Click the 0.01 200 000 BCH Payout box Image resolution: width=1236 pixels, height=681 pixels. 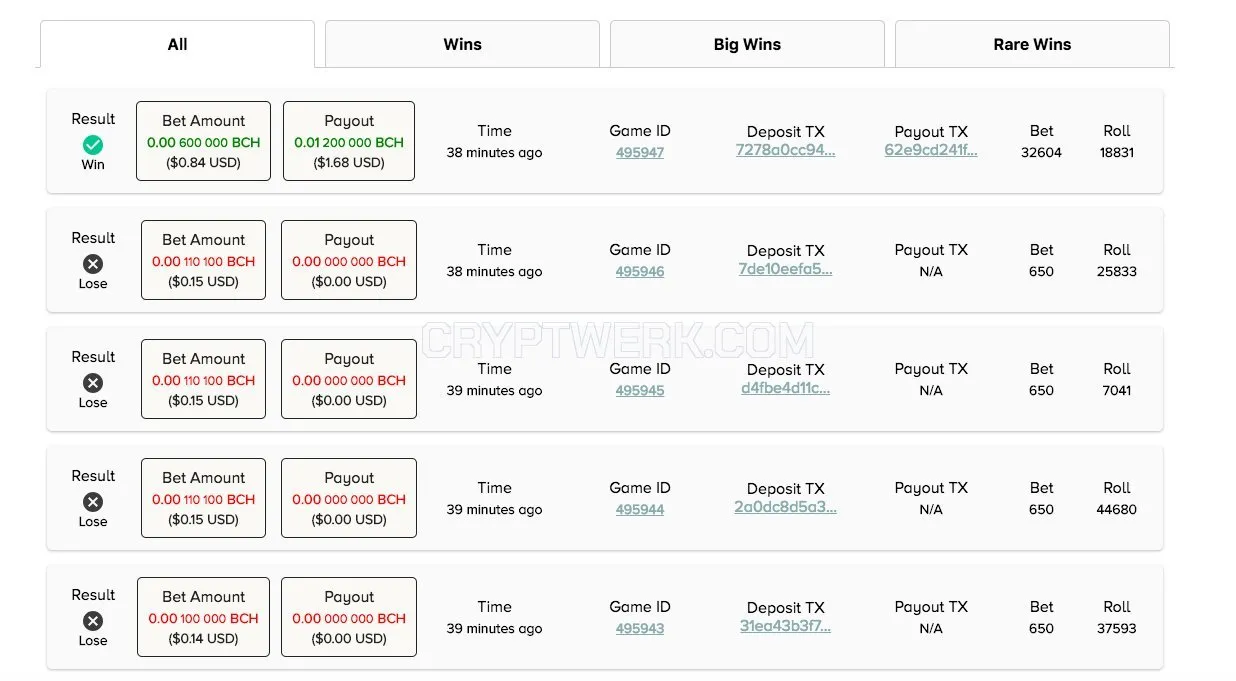pos(349,141)
